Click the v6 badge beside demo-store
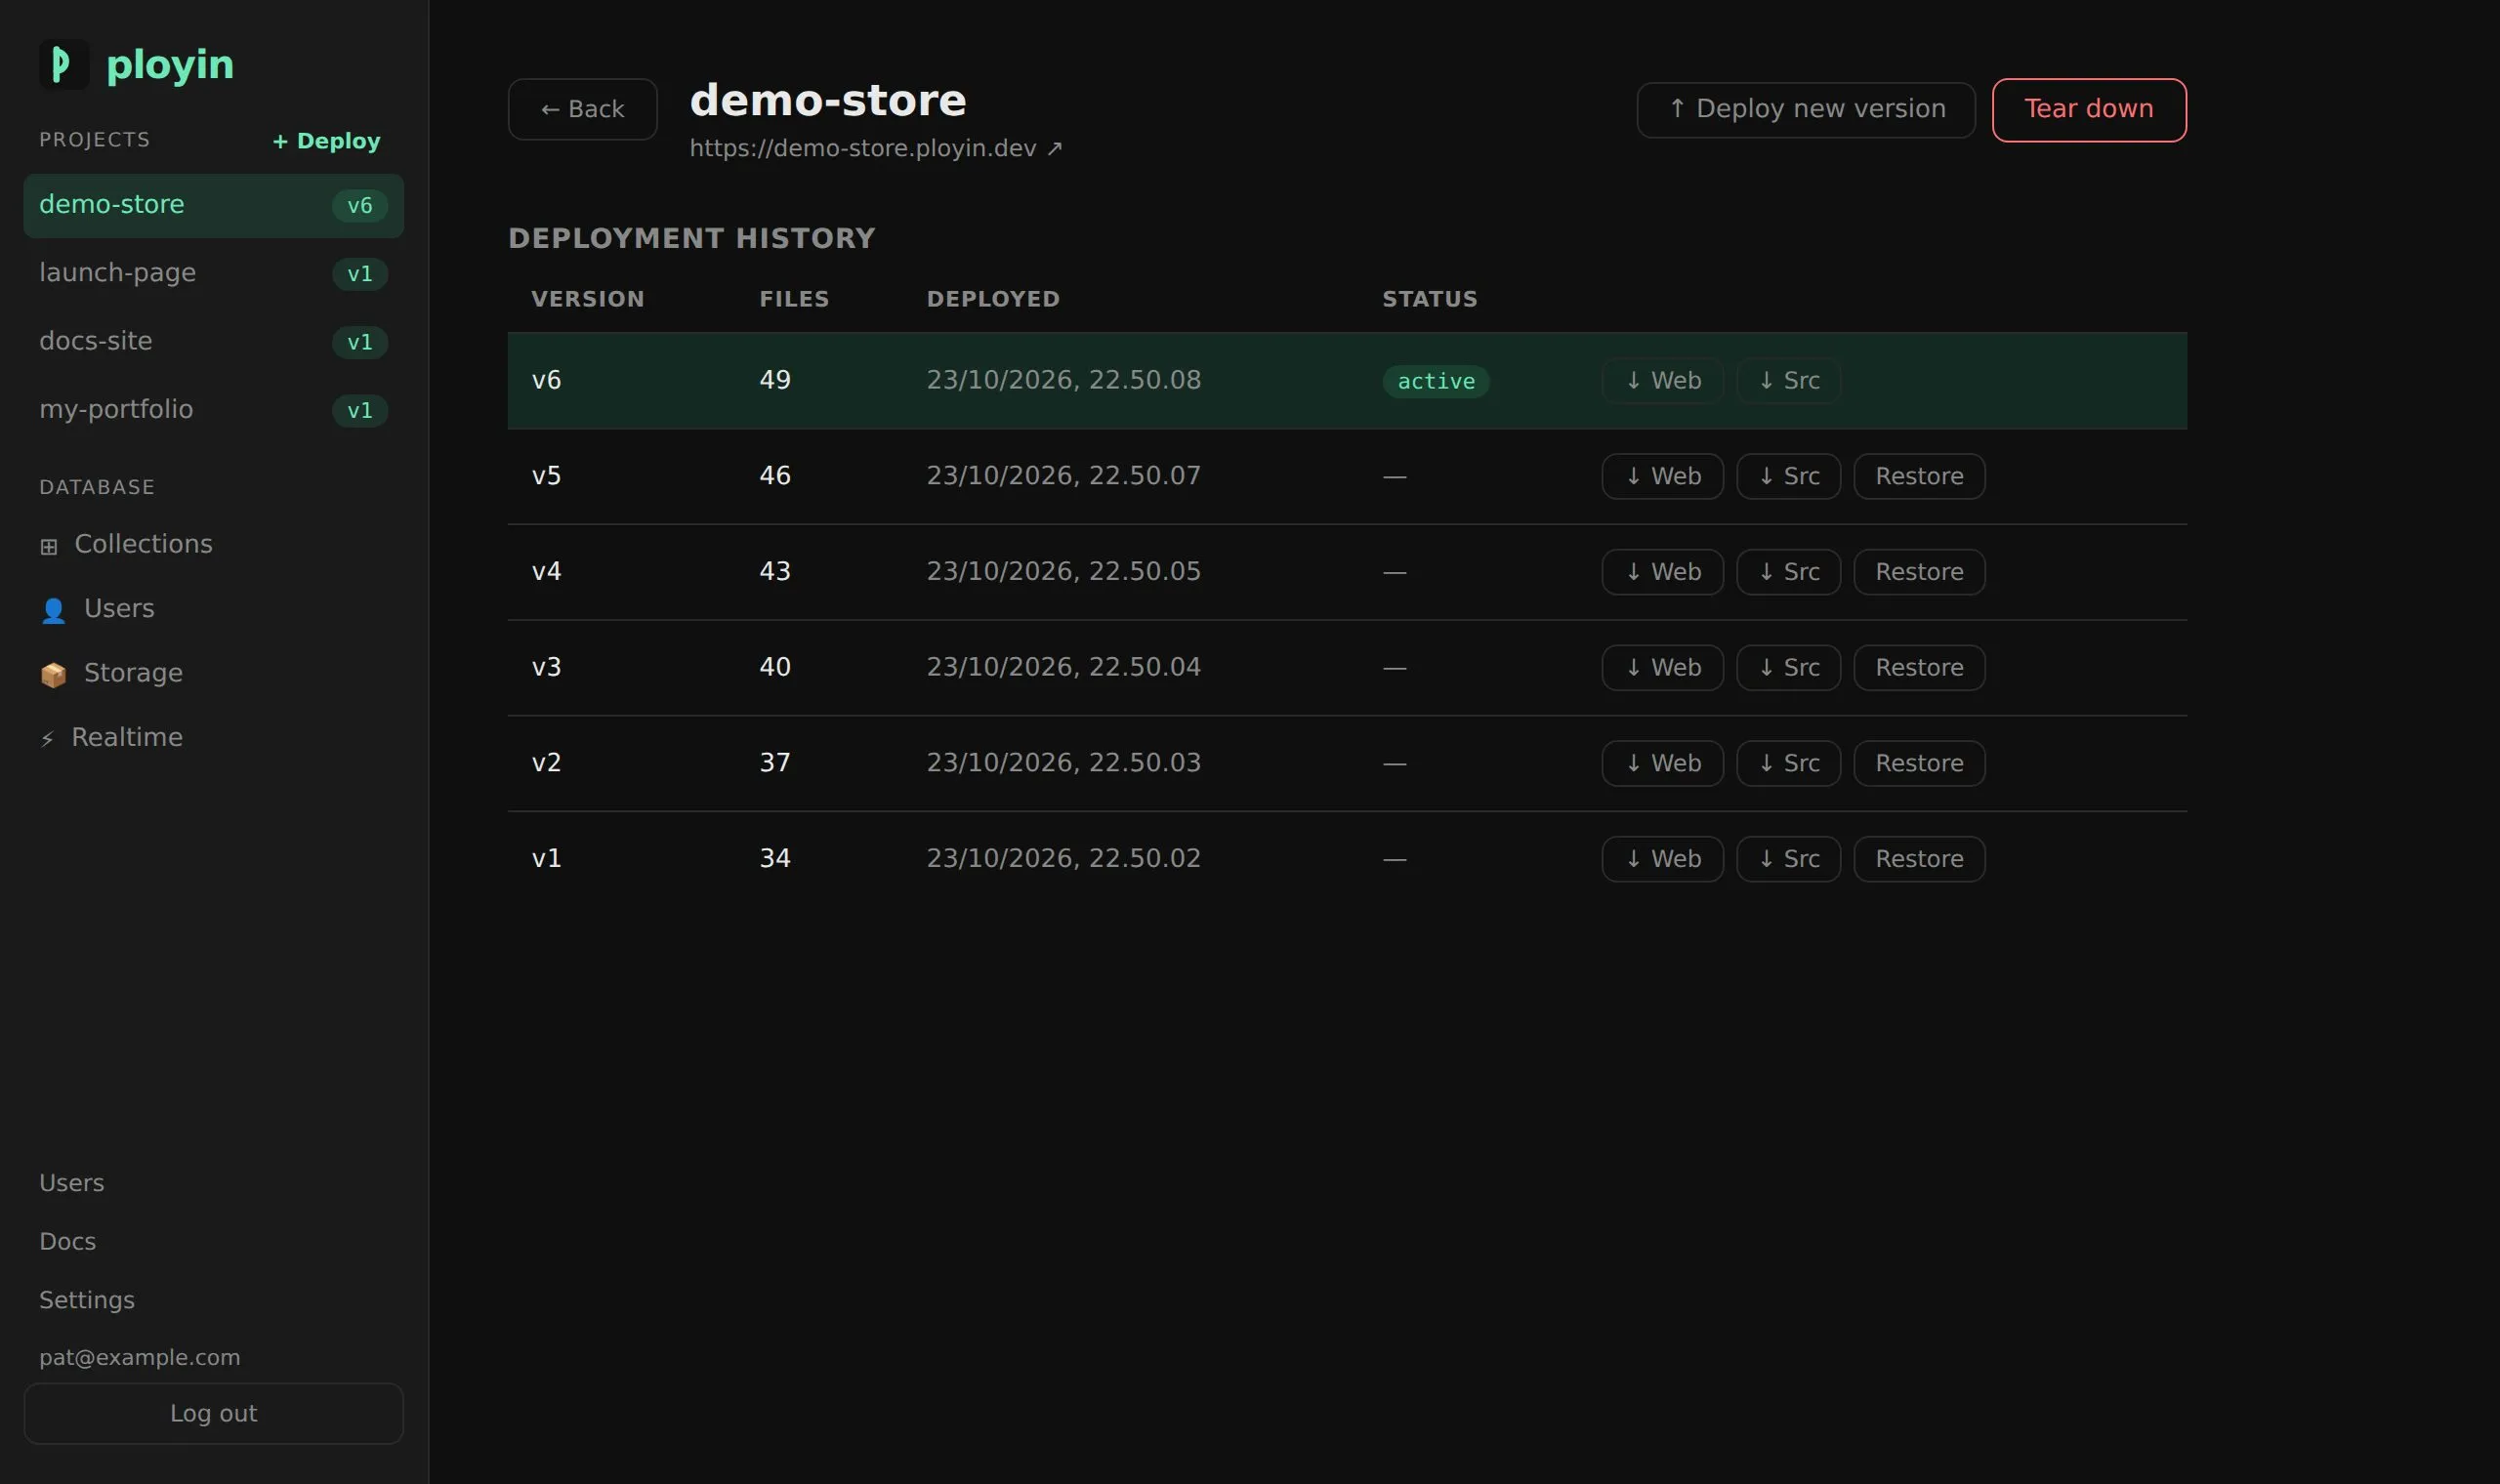 (360, 206)
